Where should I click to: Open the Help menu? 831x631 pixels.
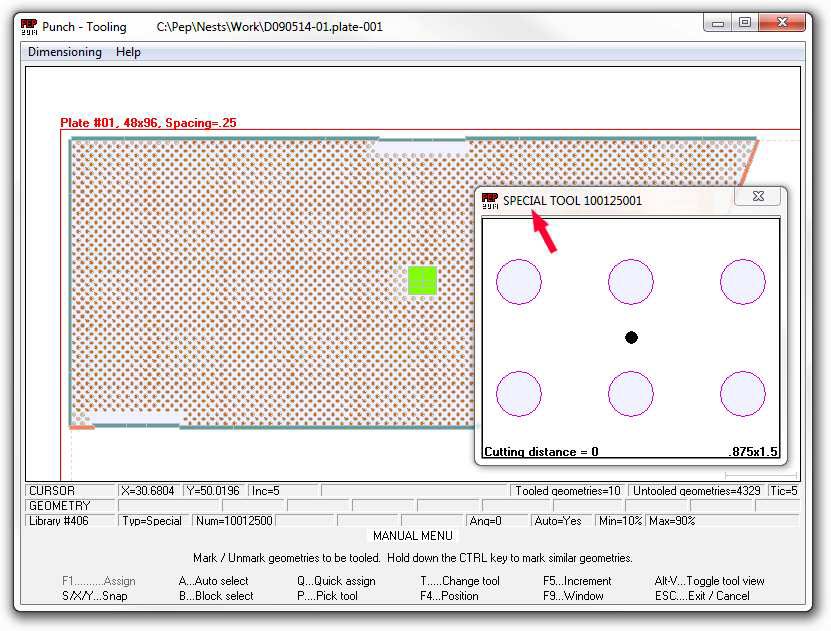(128, 52)
